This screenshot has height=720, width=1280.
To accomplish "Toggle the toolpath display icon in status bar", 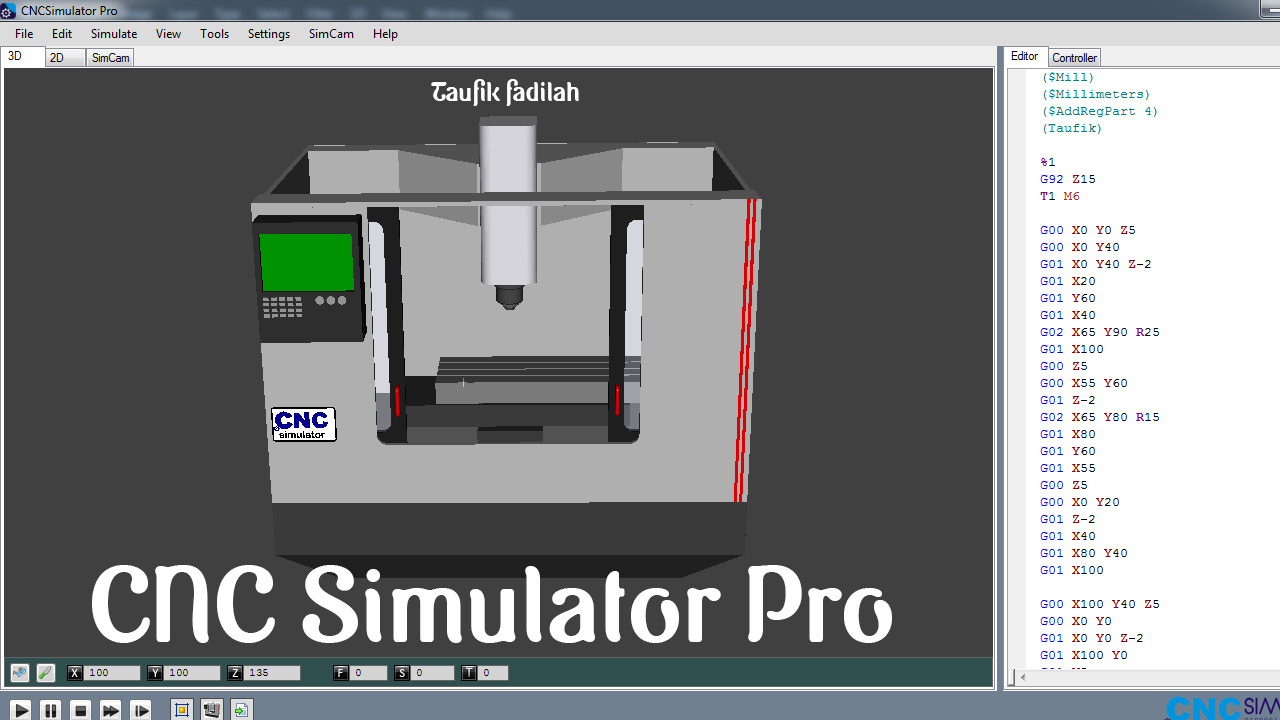I will click(19, 673).
